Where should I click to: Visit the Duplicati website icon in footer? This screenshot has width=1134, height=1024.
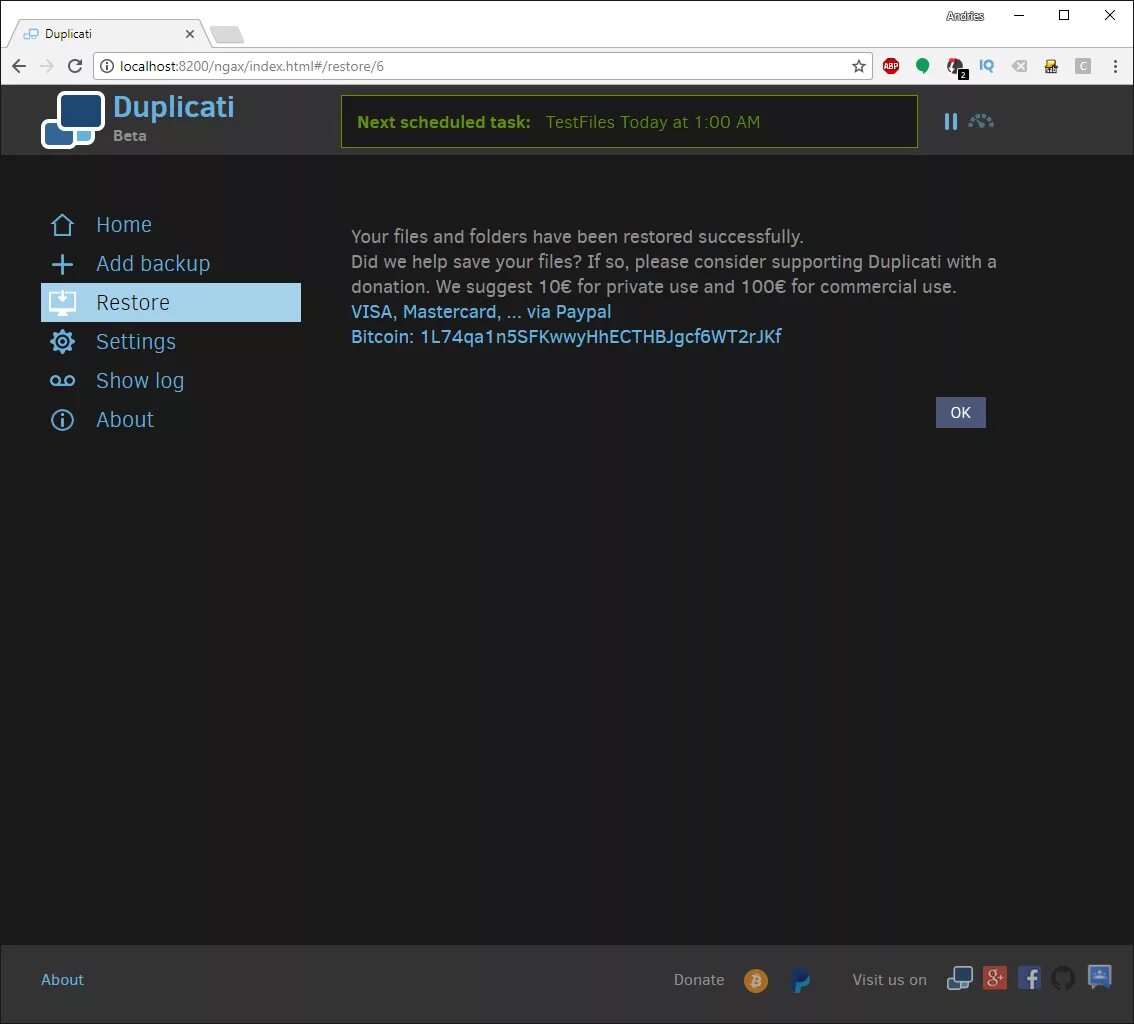[960, 979]
